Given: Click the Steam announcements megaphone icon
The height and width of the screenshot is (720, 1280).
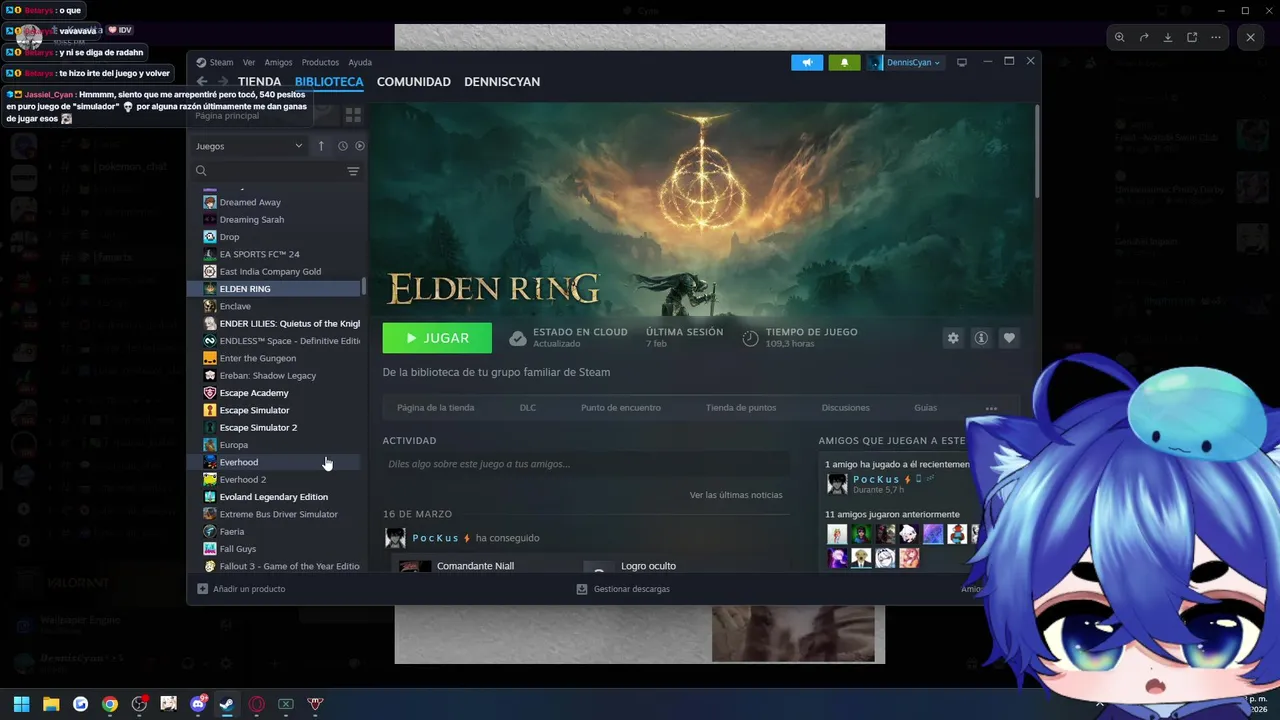Looking at the screenshot, I should [x=807, y=62].
